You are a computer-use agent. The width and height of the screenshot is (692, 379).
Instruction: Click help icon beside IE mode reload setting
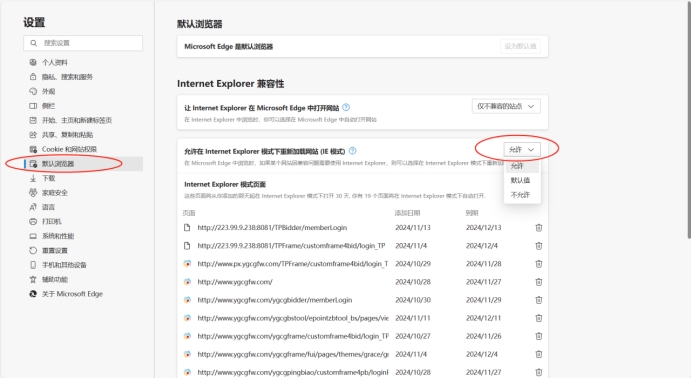point(352,151)
